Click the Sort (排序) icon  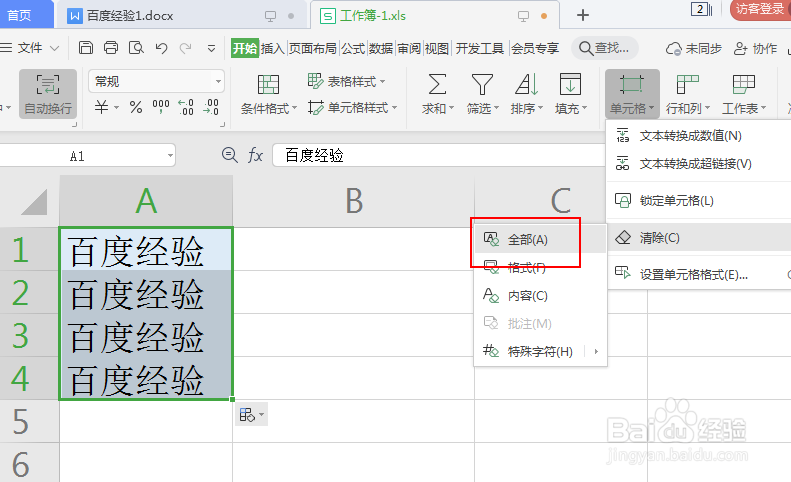point(526,94)
